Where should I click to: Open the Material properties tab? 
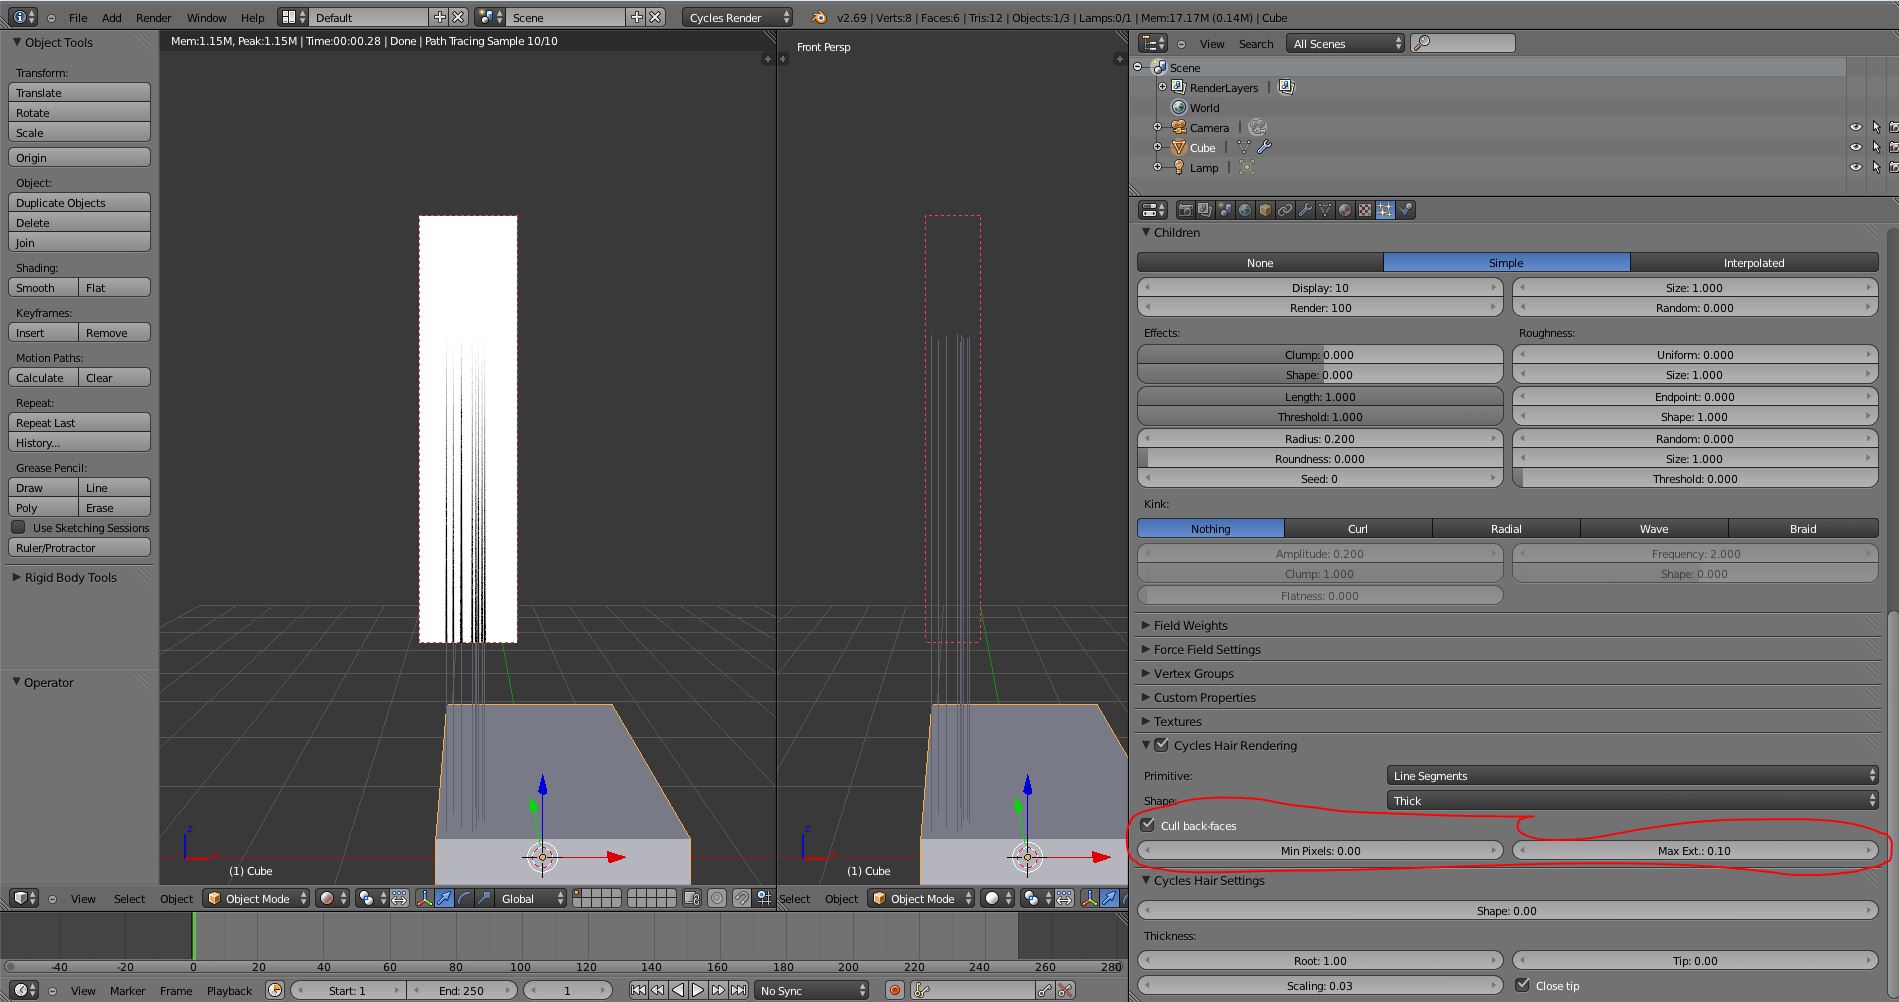point(1345,210)
